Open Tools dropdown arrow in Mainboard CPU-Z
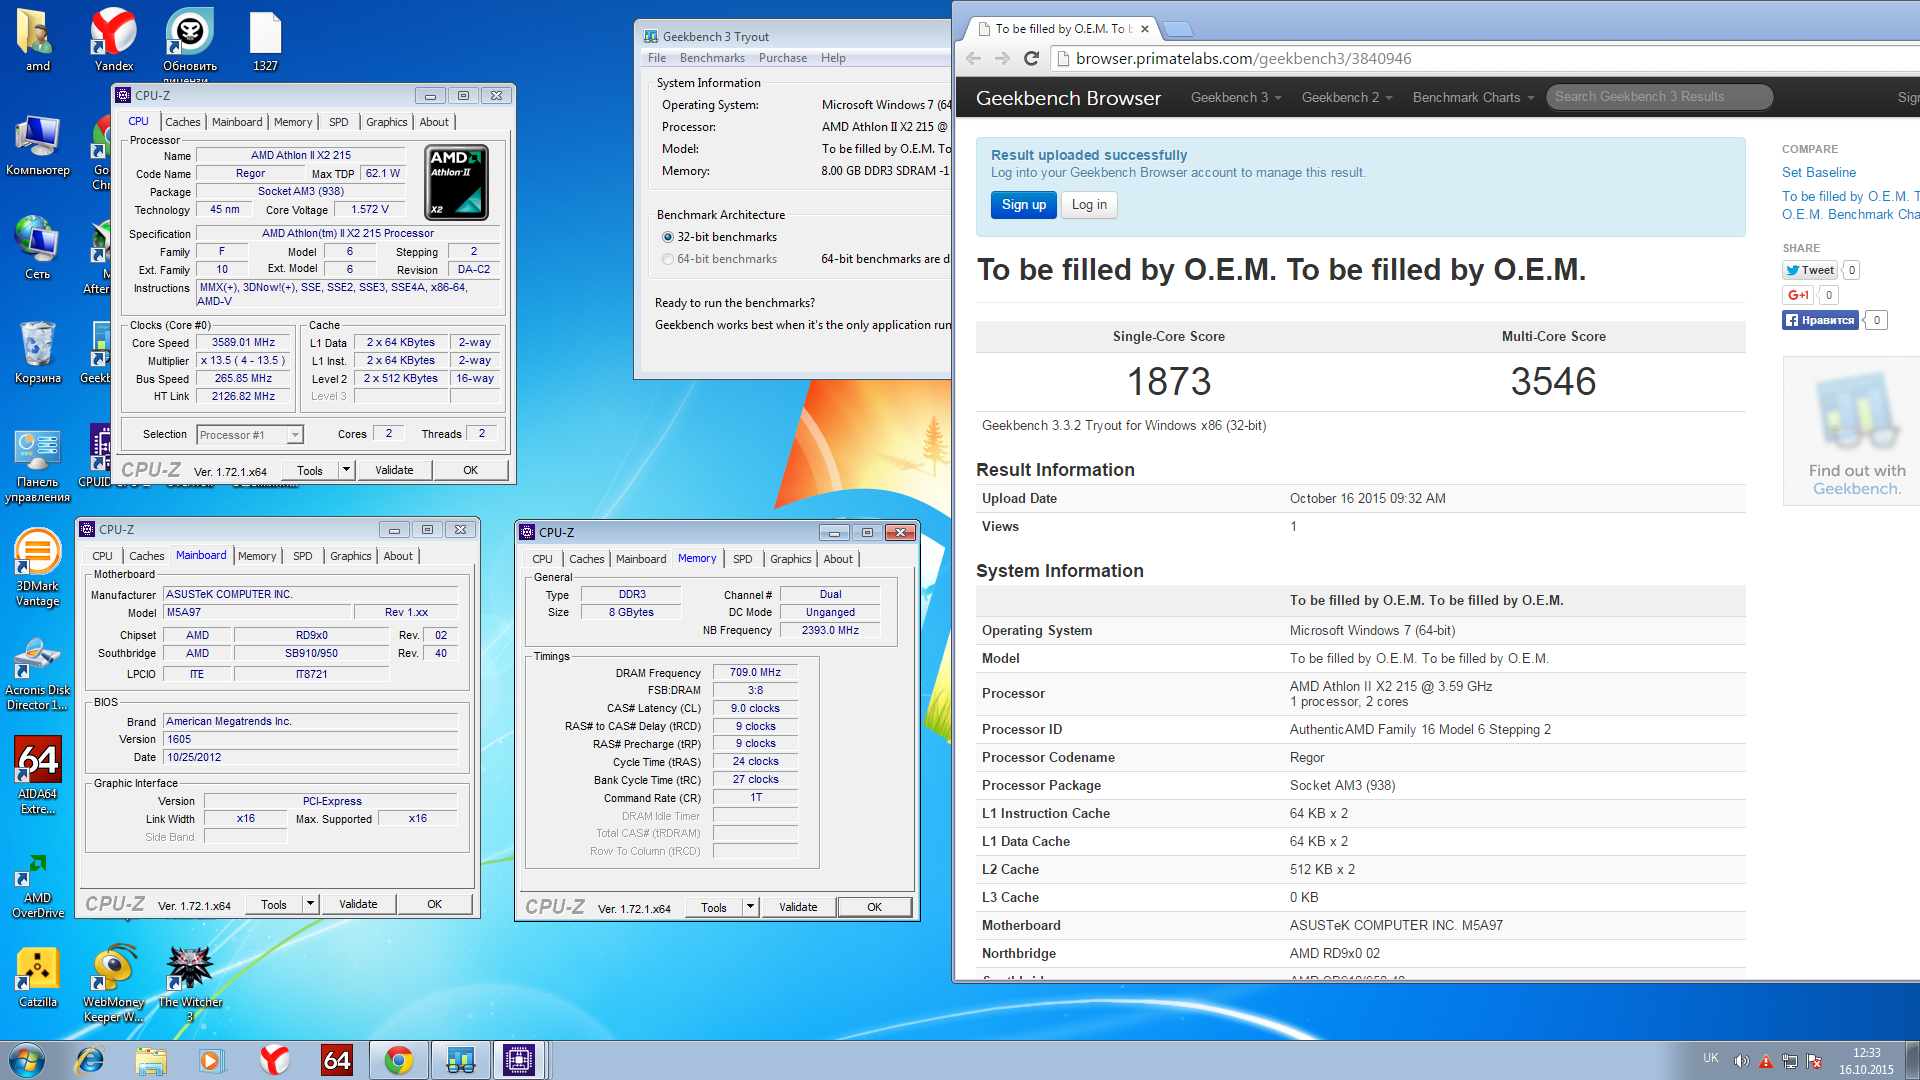The width and height of the screenshot is (1920, 1080). 310,904
